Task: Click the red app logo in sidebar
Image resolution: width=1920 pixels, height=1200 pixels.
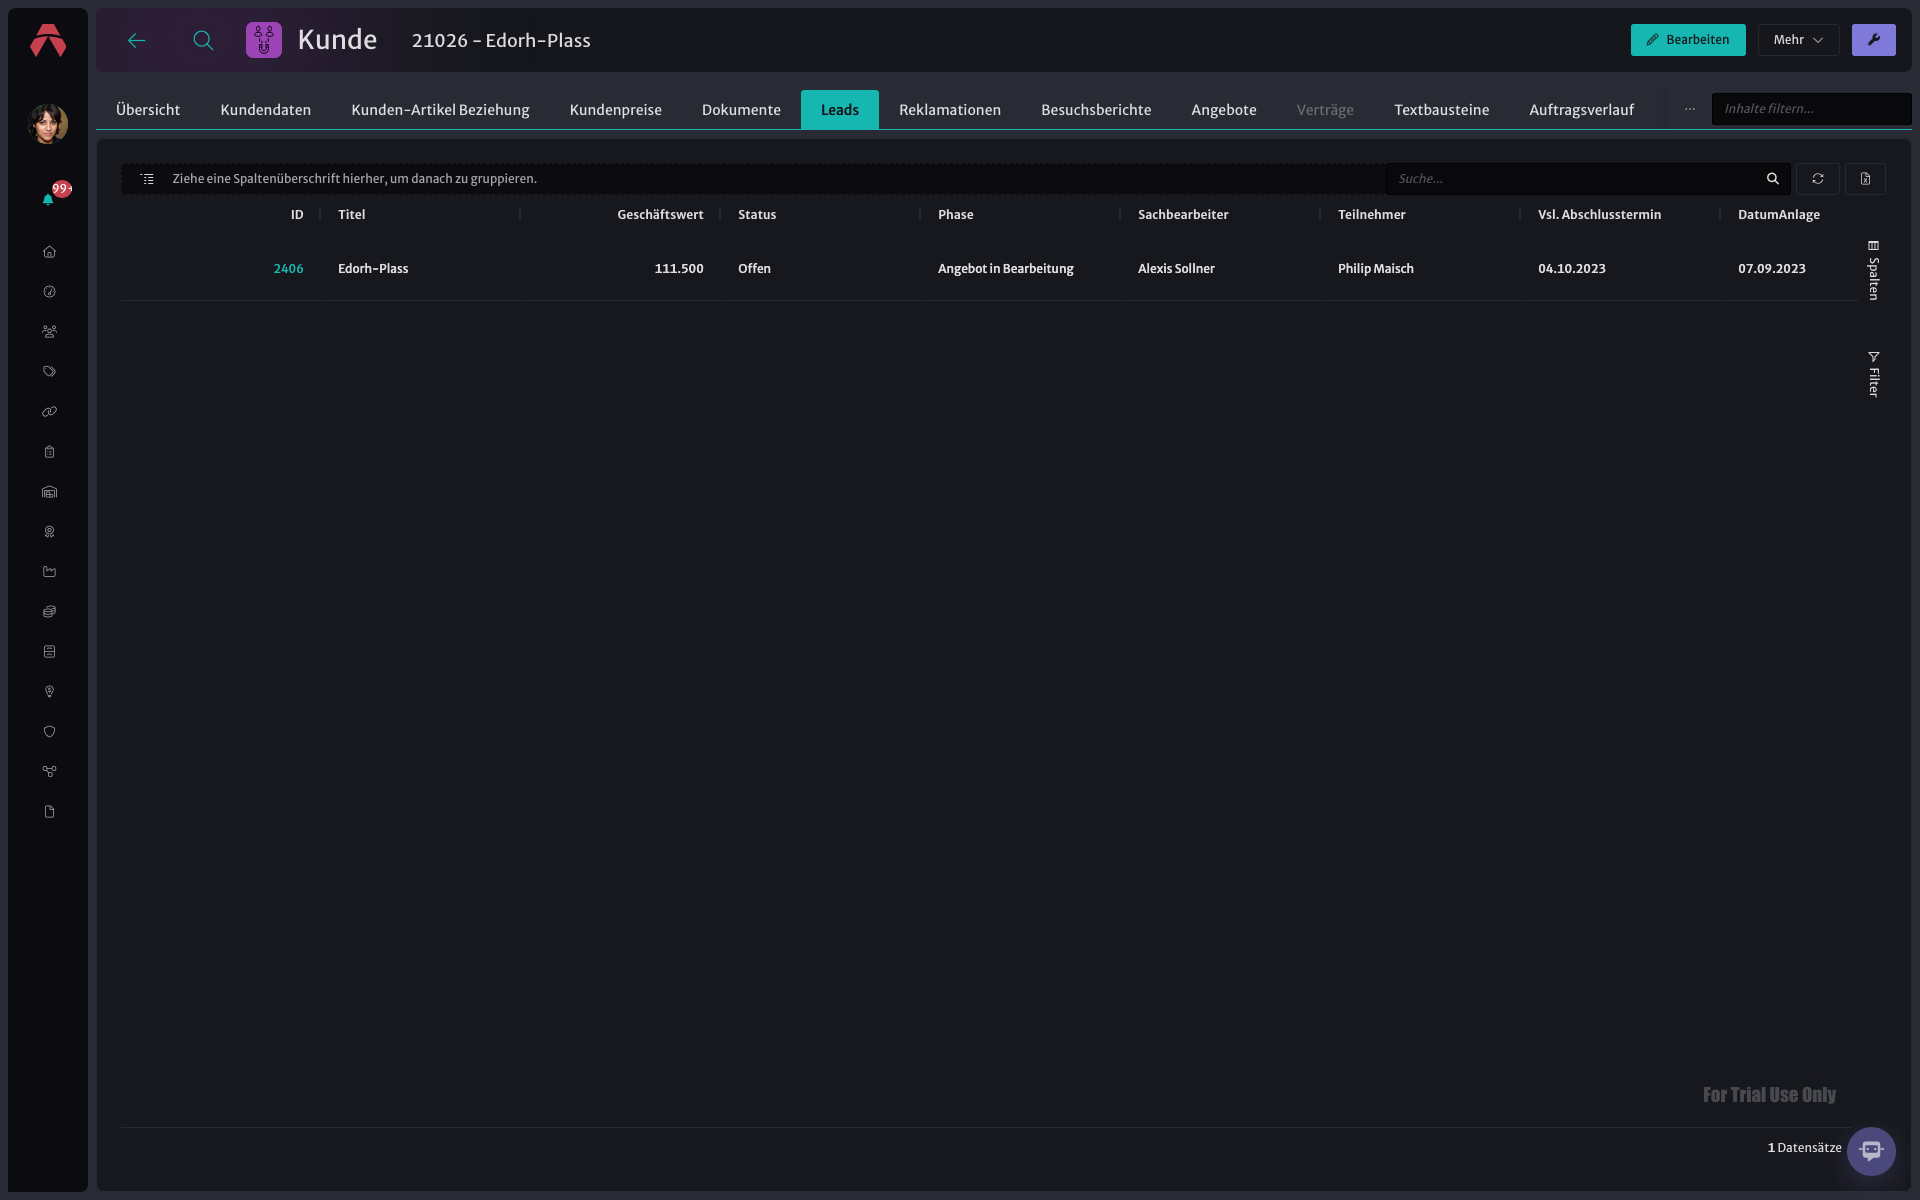Action: coord(48,40)
